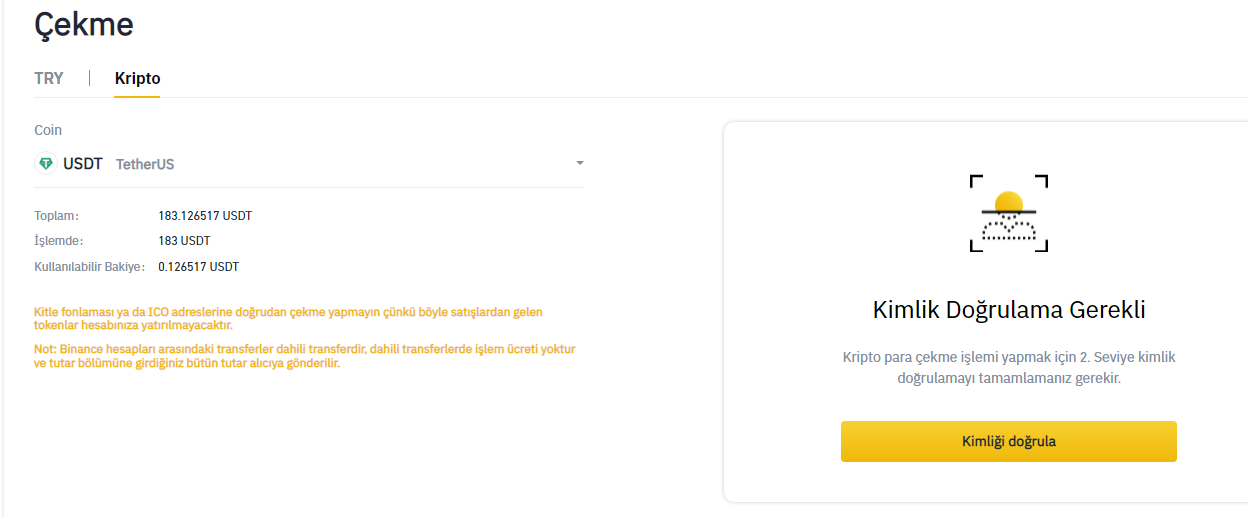
Task: Click the TetherUS coin name text
Action: 145,164
